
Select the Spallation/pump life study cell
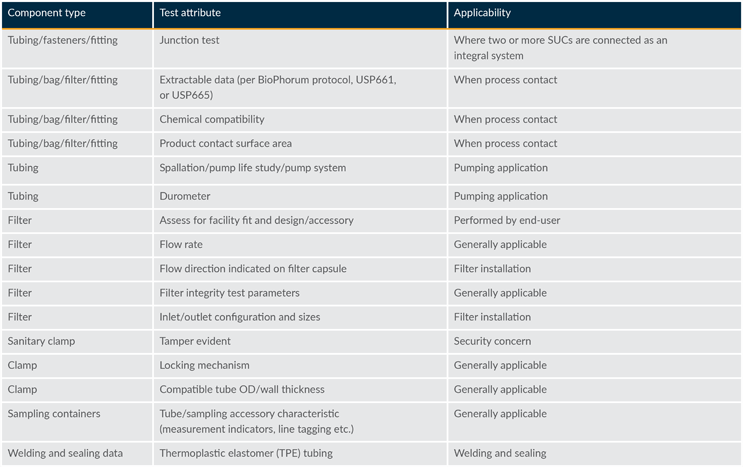(x=252, y=168)
